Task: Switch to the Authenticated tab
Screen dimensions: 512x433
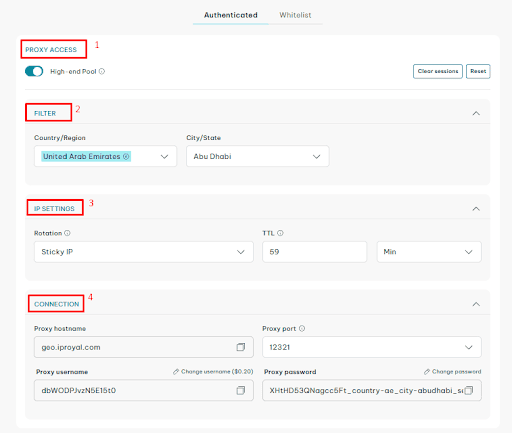Action: (x=231, y=15)
